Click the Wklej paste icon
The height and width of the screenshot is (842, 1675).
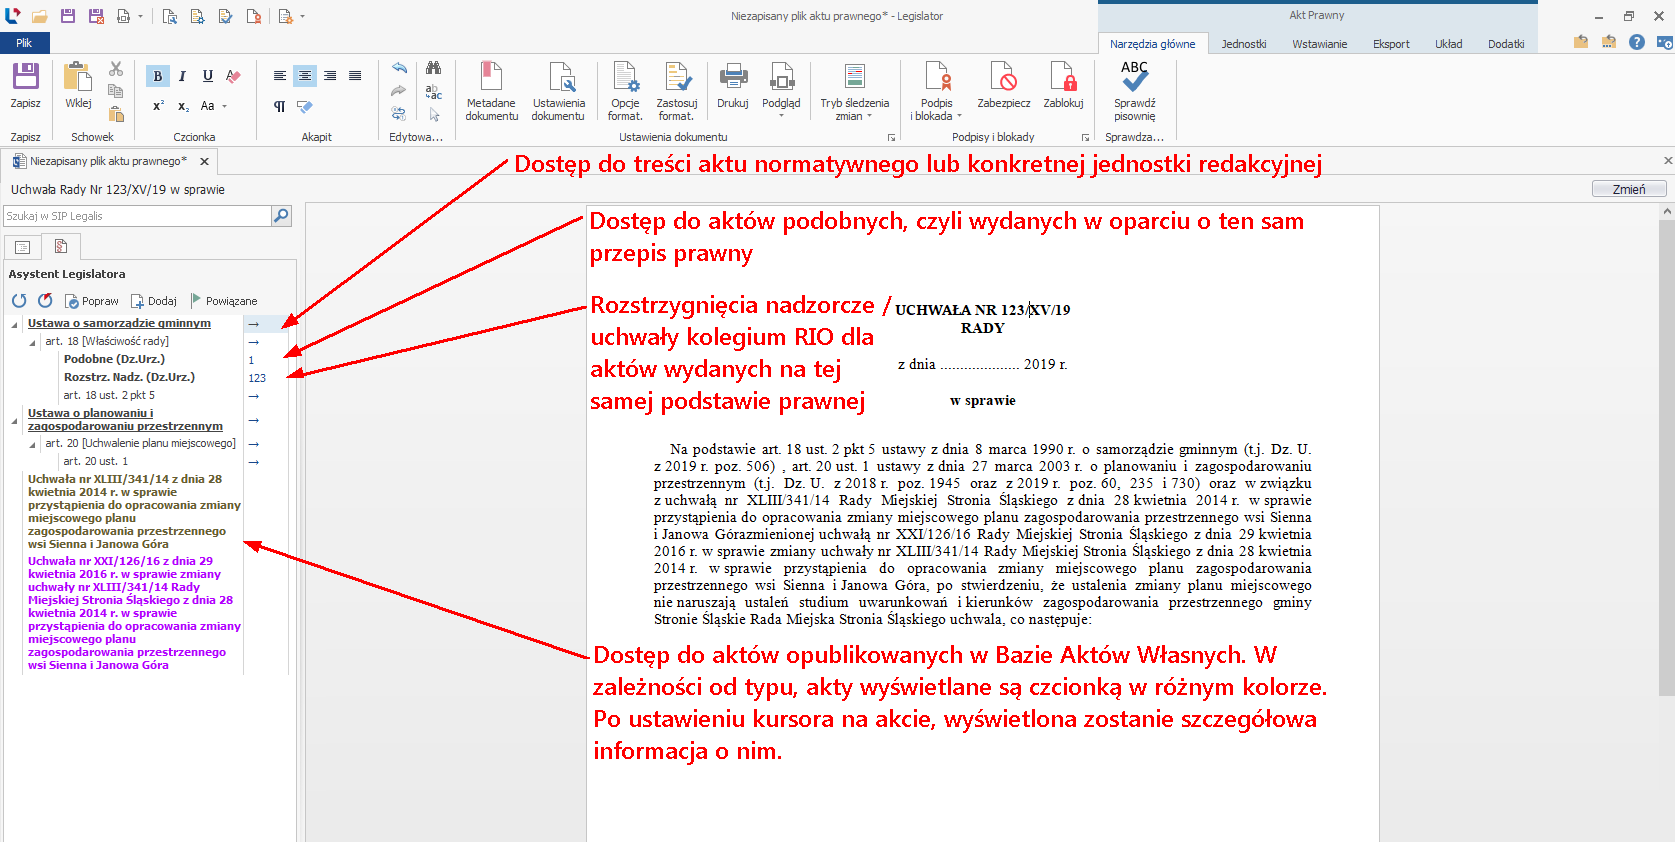[x=78, y=77]
